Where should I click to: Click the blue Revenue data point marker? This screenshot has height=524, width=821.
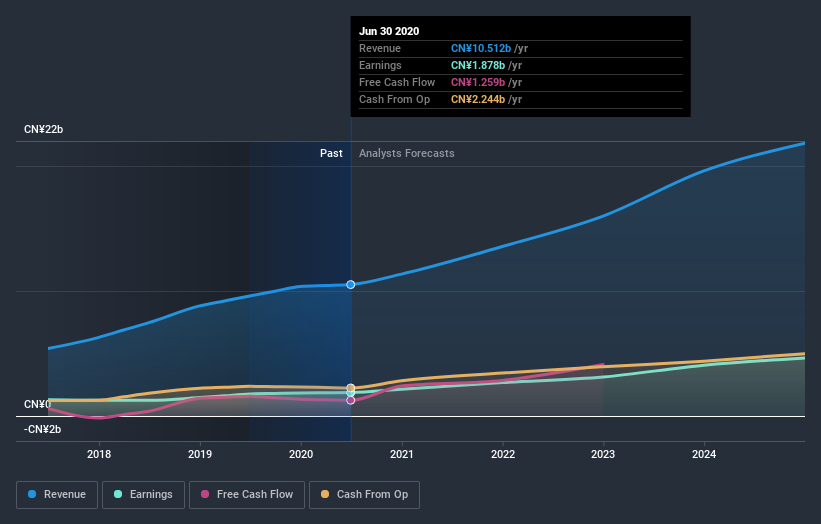[x=351, y=285]
